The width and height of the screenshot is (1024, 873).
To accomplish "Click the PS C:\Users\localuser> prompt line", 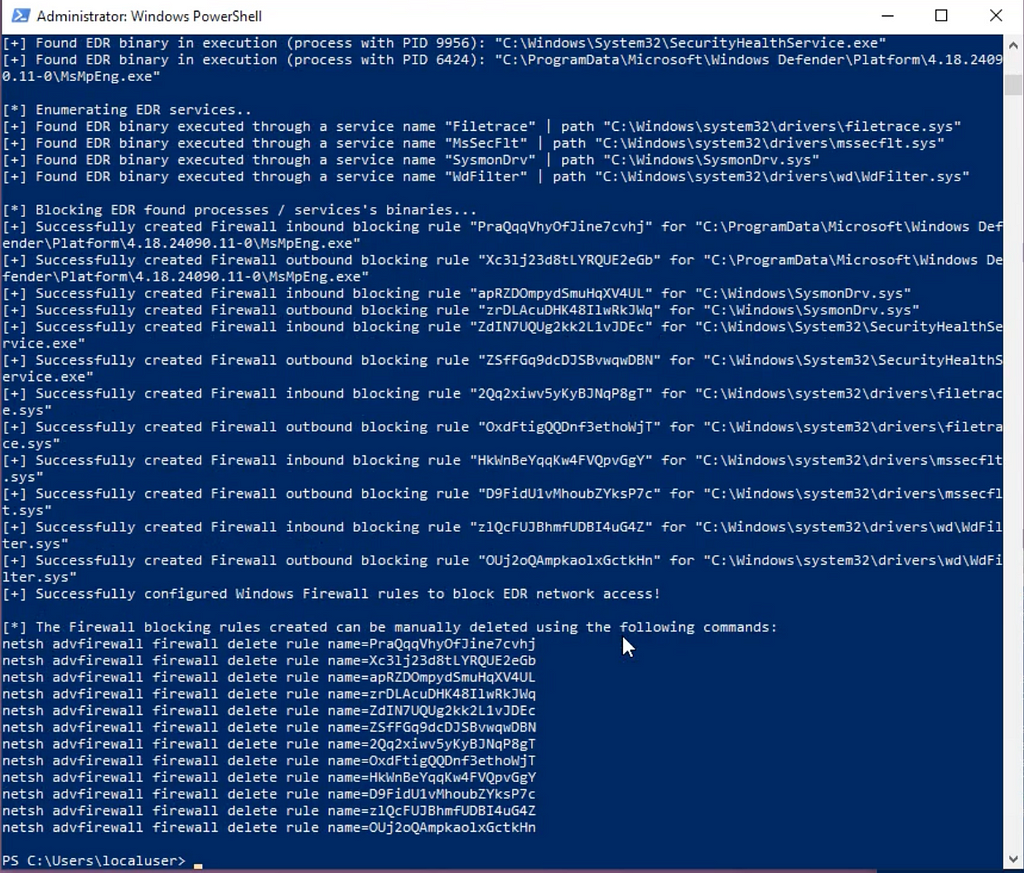I will [x=93, y=861].
